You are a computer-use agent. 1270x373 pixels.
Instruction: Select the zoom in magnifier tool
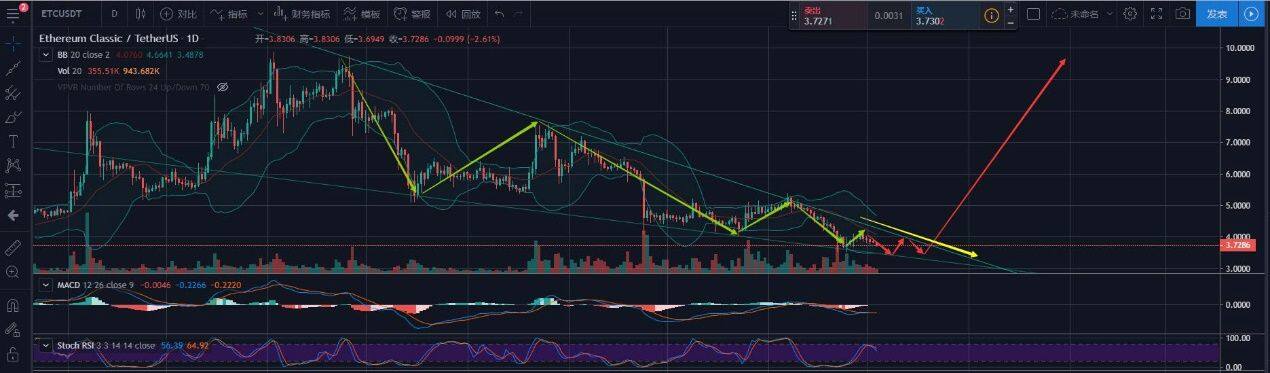[x=13, y=271]
